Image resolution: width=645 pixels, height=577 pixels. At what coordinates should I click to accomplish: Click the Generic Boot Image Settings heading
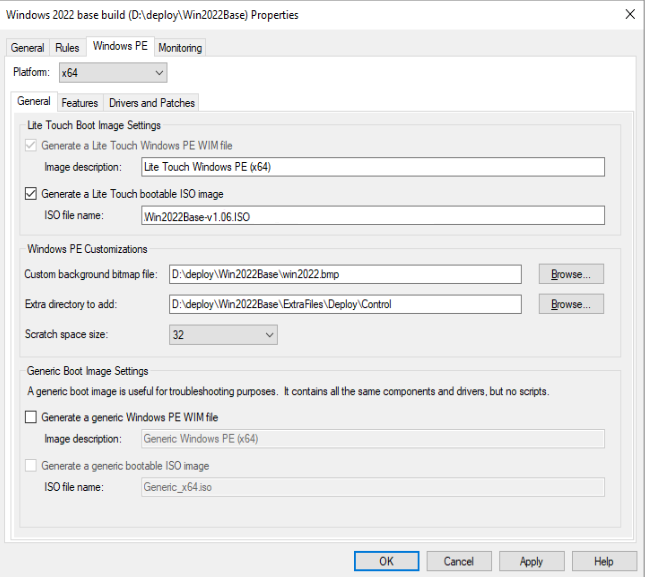87,371
